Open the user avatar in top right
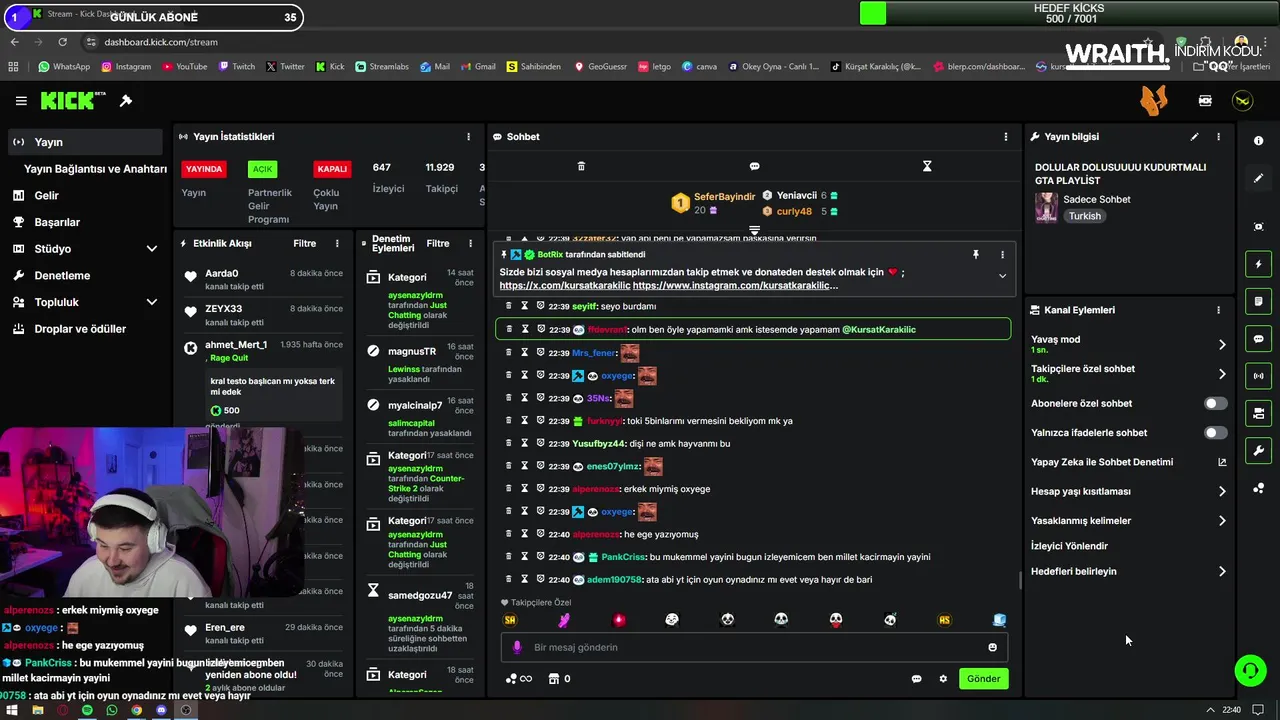 coord(1243,101)
